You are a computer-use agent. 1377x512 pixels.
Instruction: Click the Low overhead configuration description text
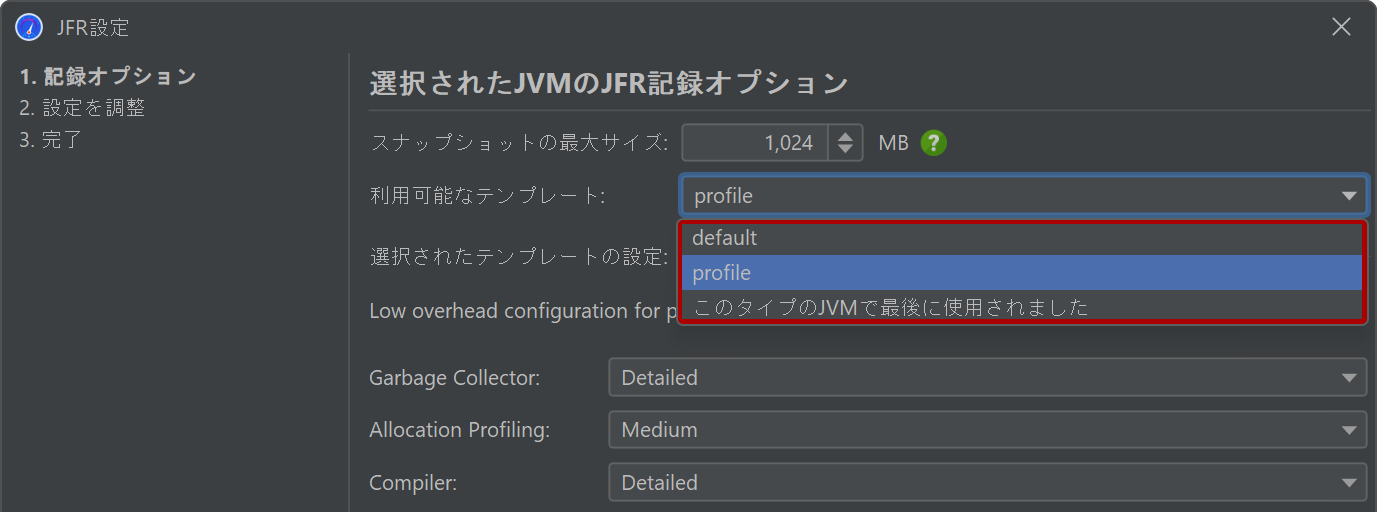(524, 311)
